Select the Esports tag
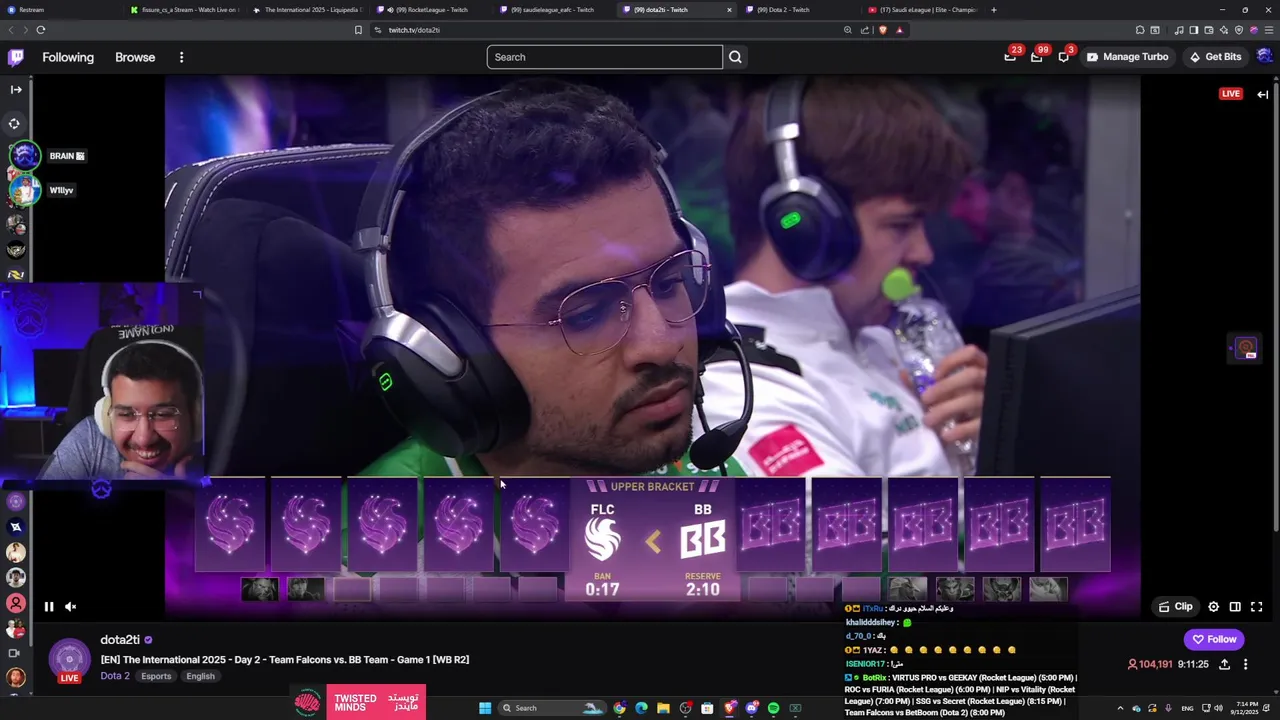The width and height of the screenshot is (1280, 720). [x=156, y=676]
